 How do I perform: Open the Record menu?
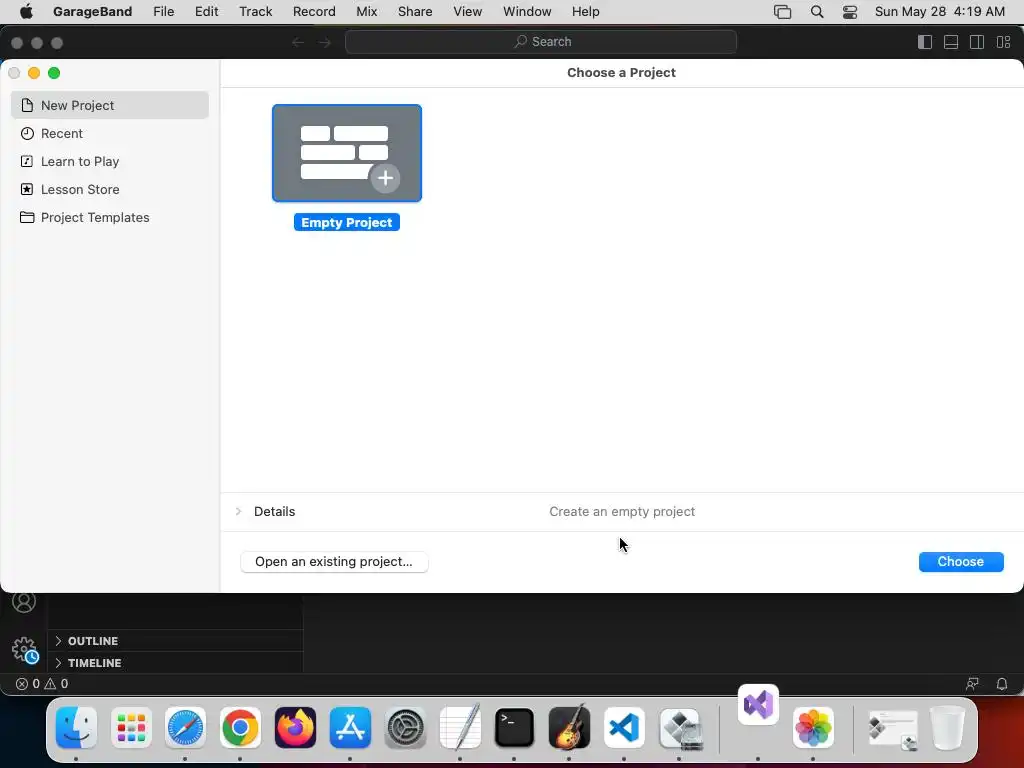[314, 12]
